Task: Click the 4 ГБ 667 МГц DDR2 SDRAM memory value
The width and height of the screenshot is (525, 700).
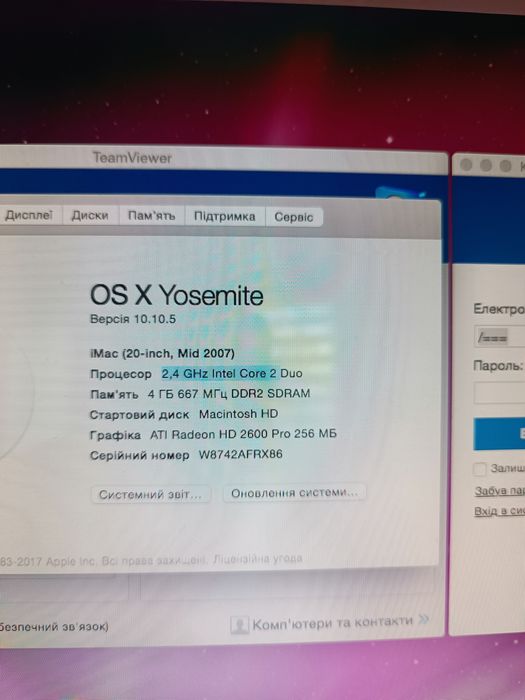Action: [229, 394]
